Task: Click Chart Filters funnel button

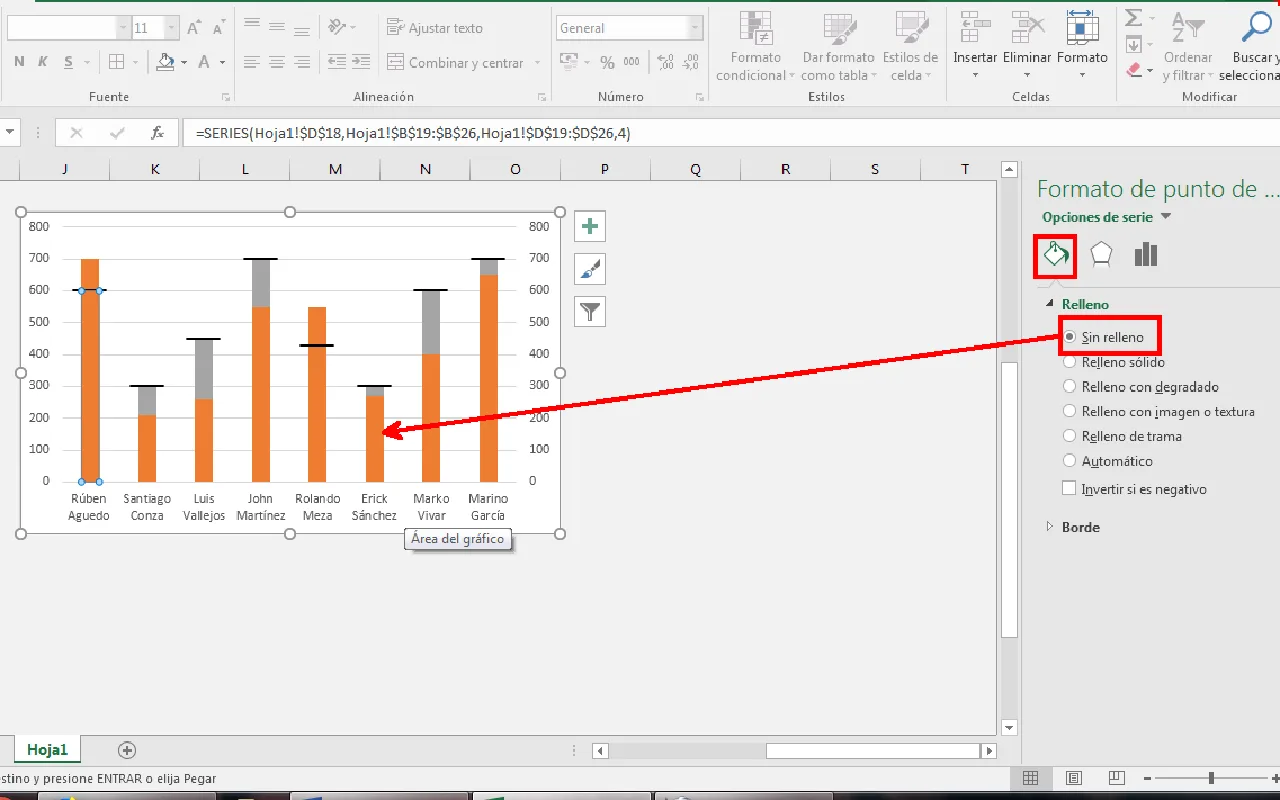Action: [590, 312]
